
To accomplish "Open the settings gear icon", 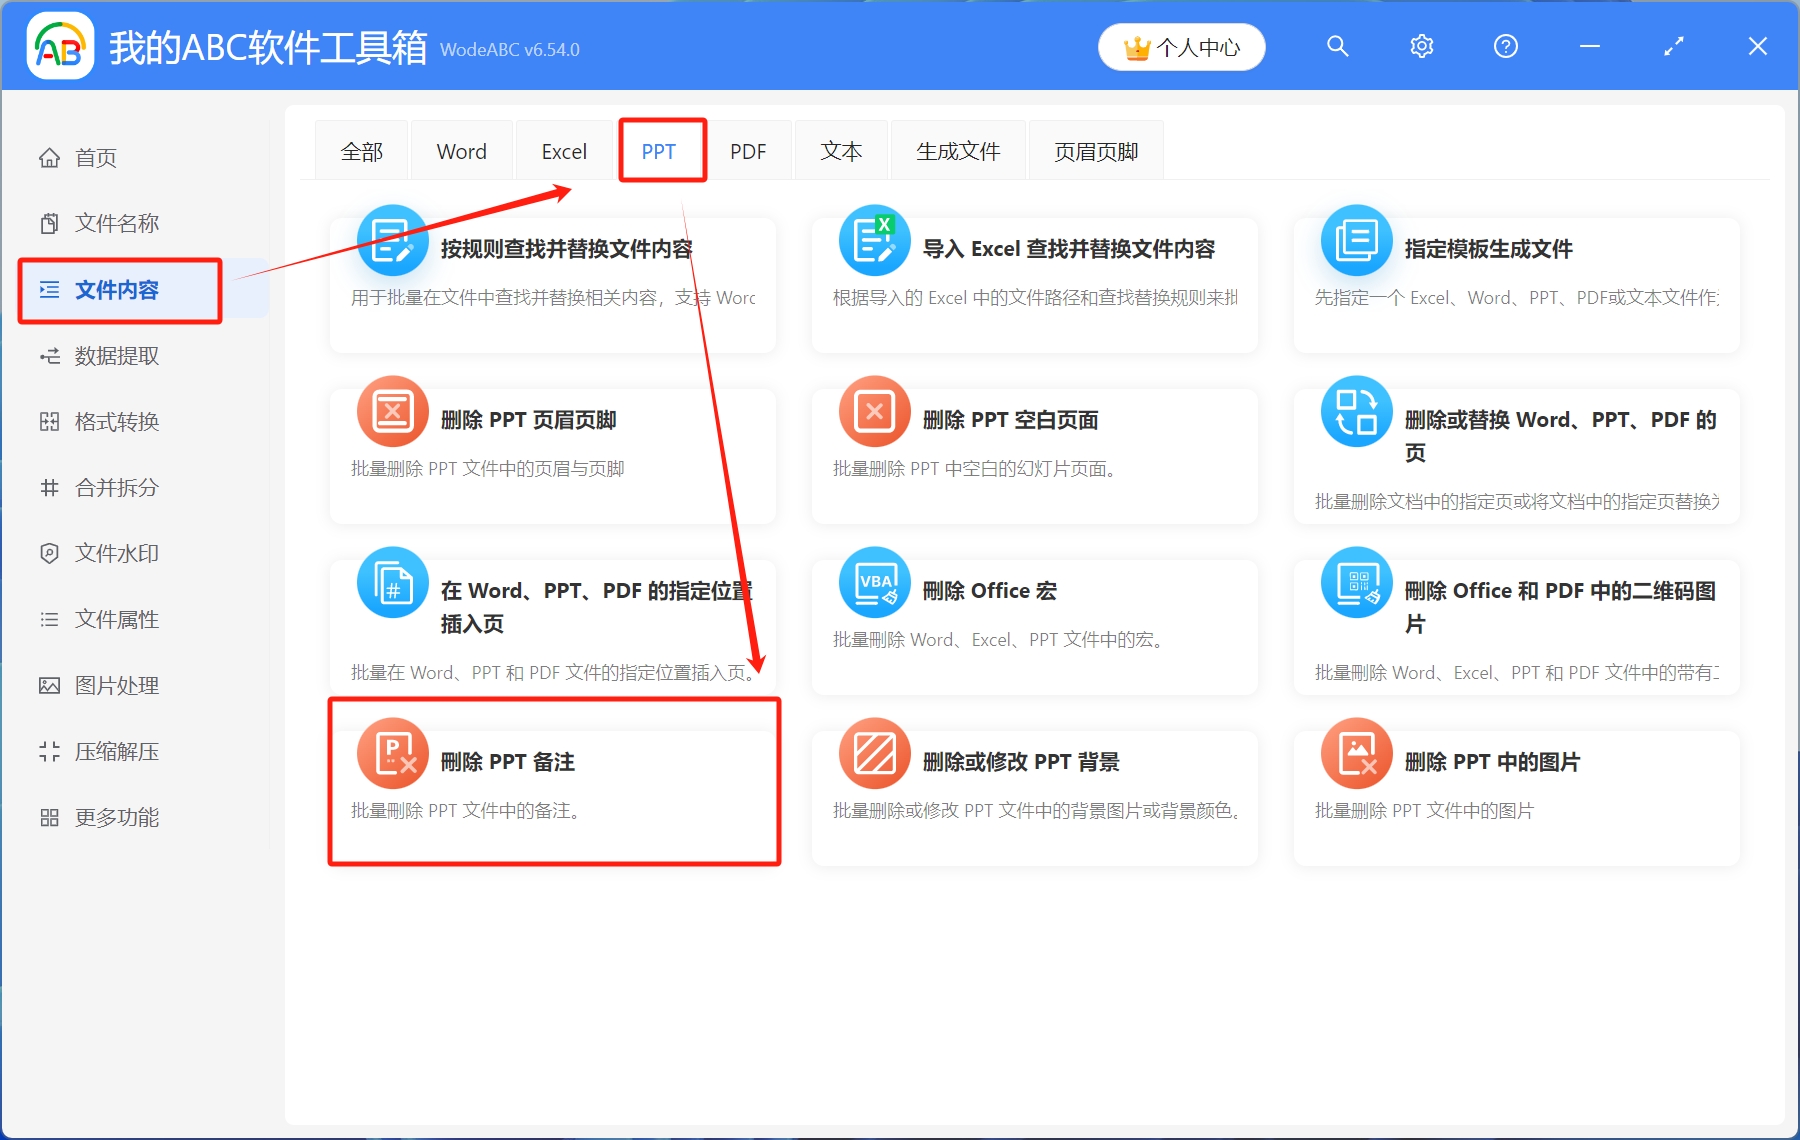I will pyautogui.click(x=1421, y=46).
